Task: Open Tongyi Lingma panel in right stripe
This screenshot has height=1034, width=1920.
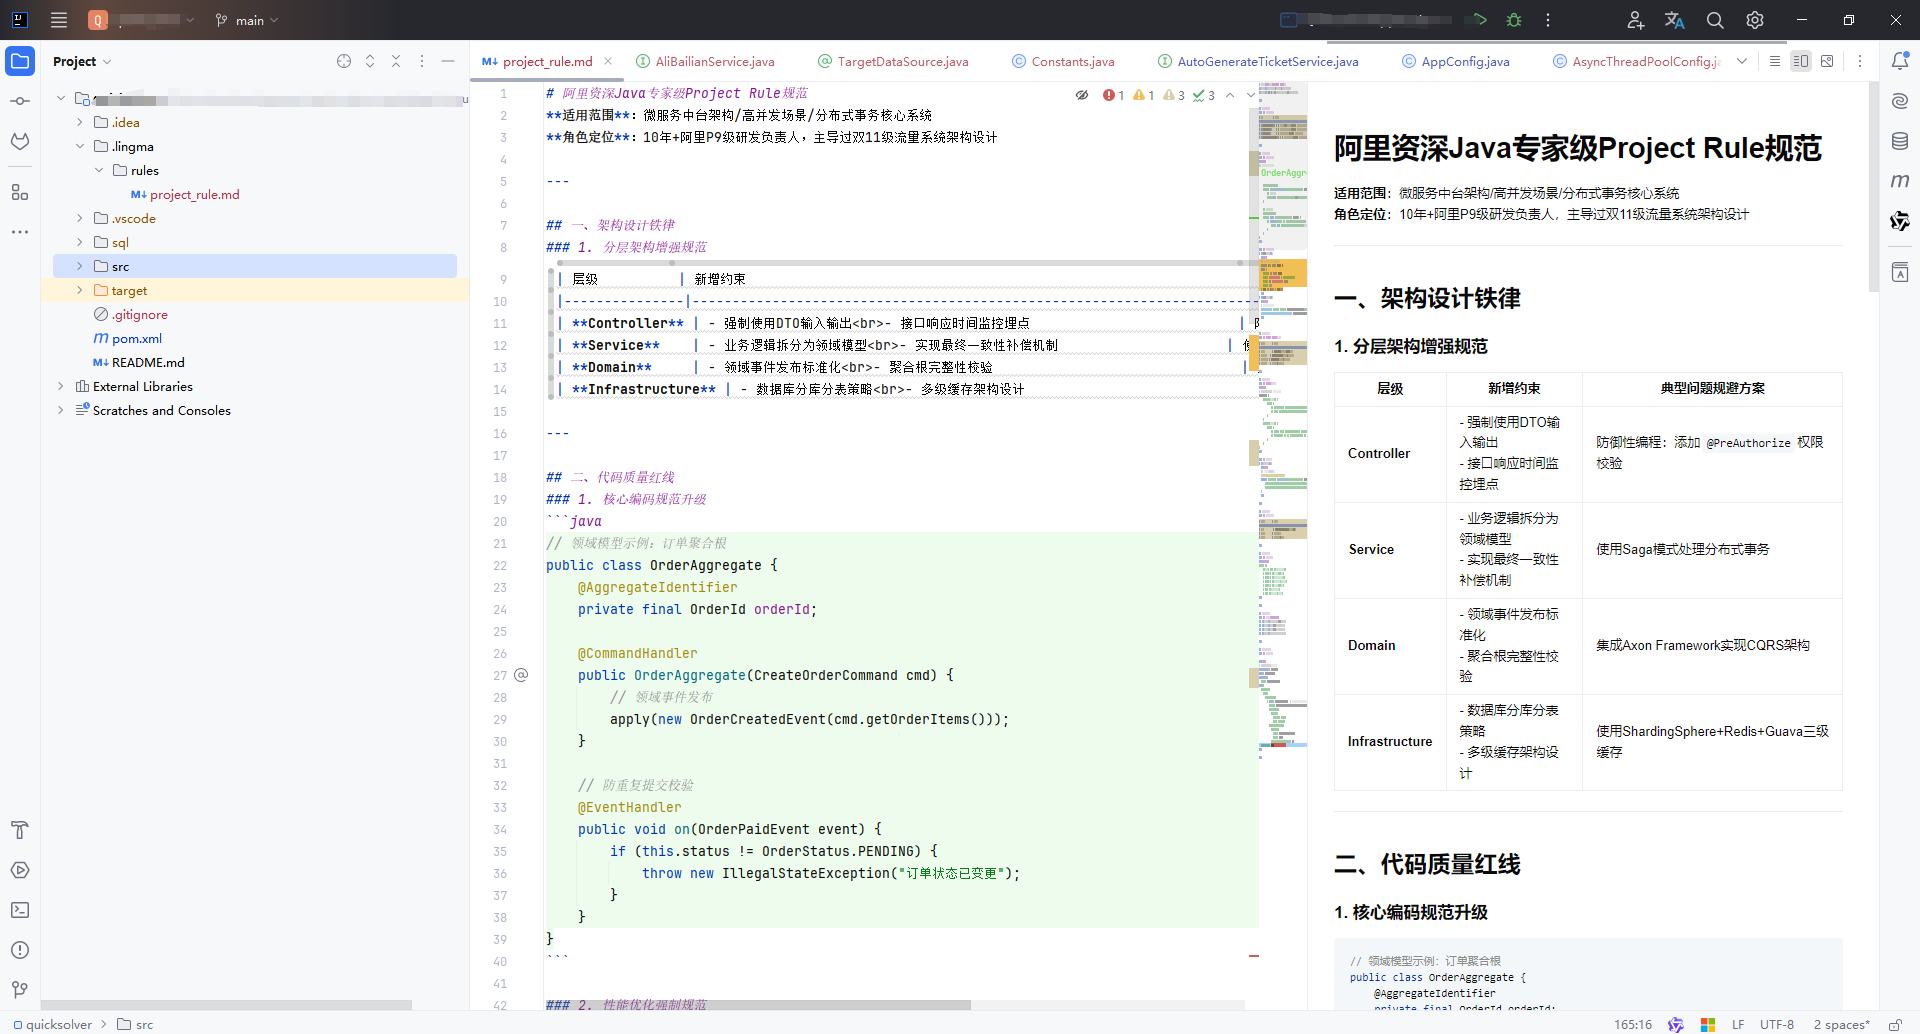Action: (x=1900, y=221)
